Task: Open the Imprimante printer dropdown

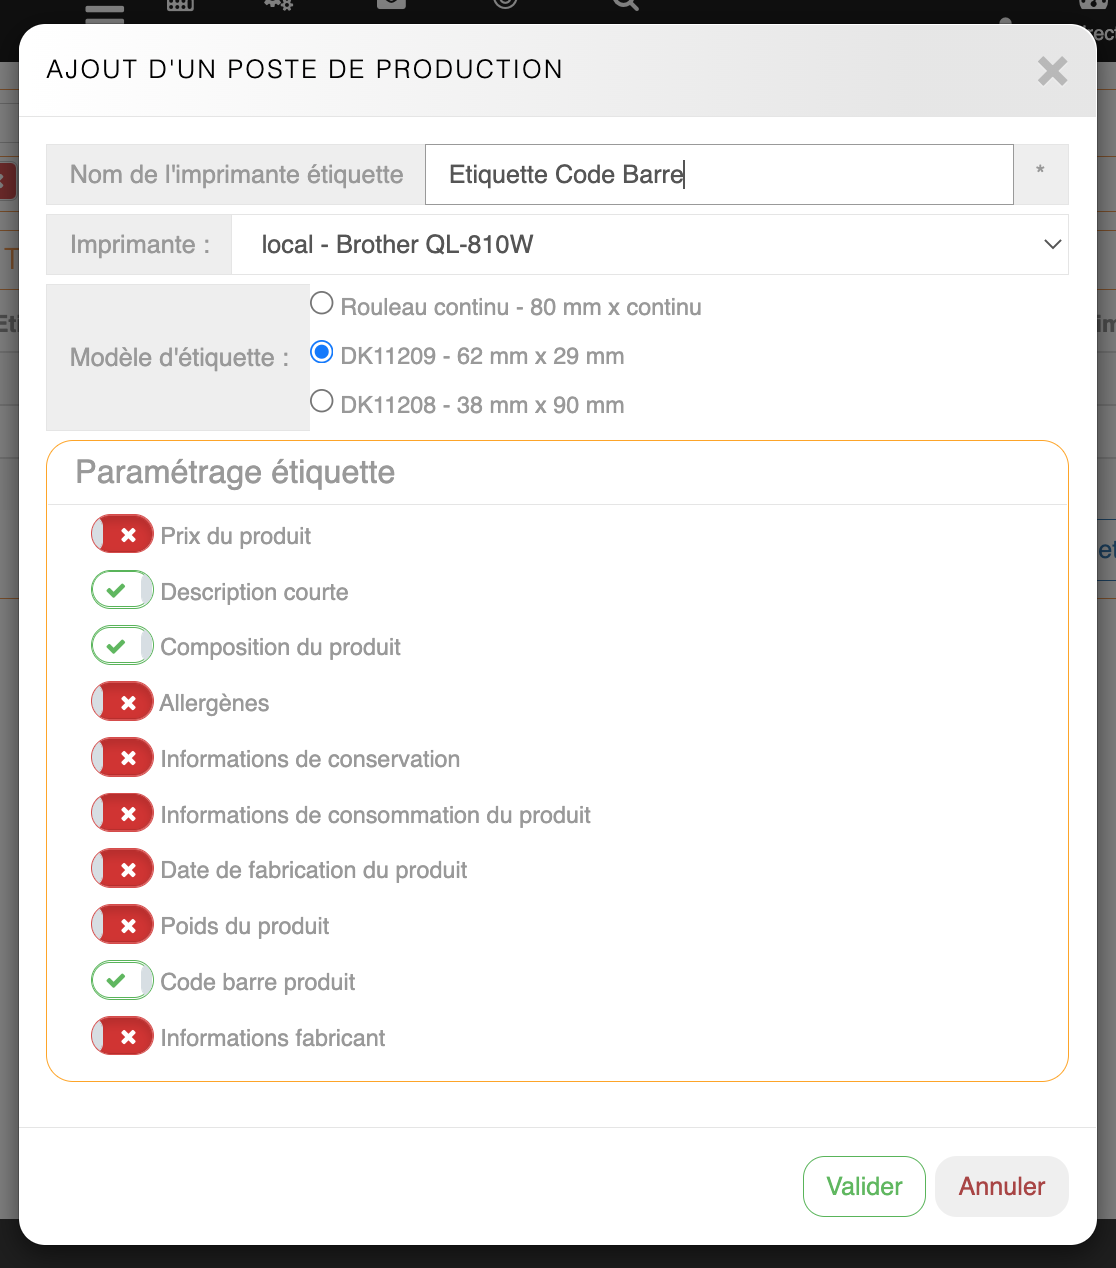Action: (x=650, y=245)
